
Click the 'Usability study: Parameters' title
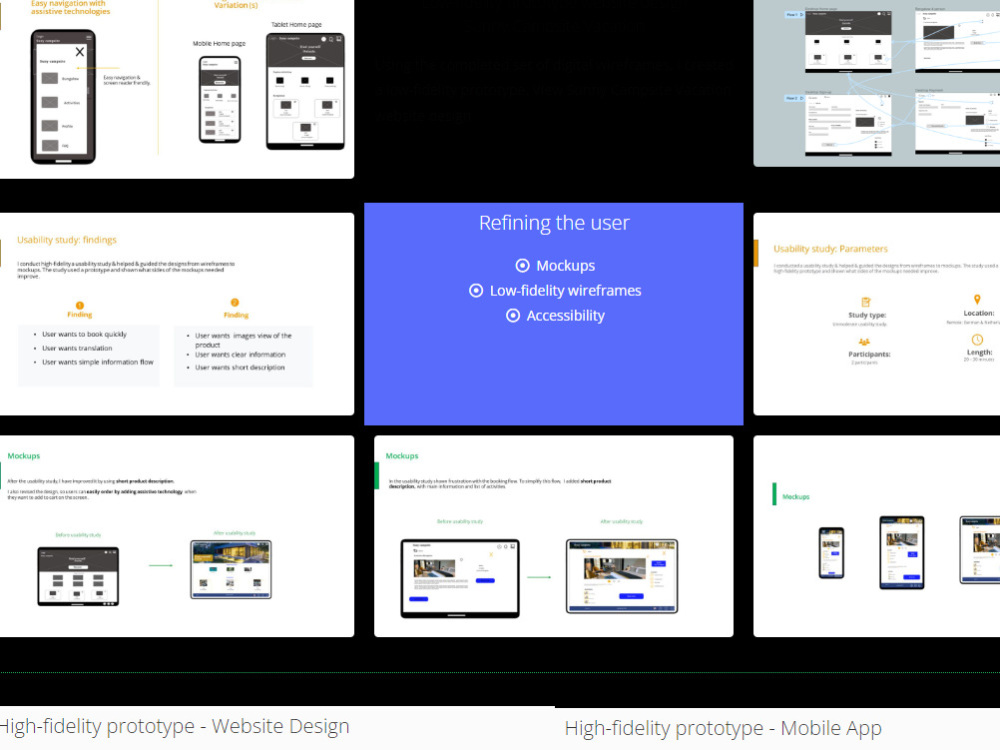[830, 249]
